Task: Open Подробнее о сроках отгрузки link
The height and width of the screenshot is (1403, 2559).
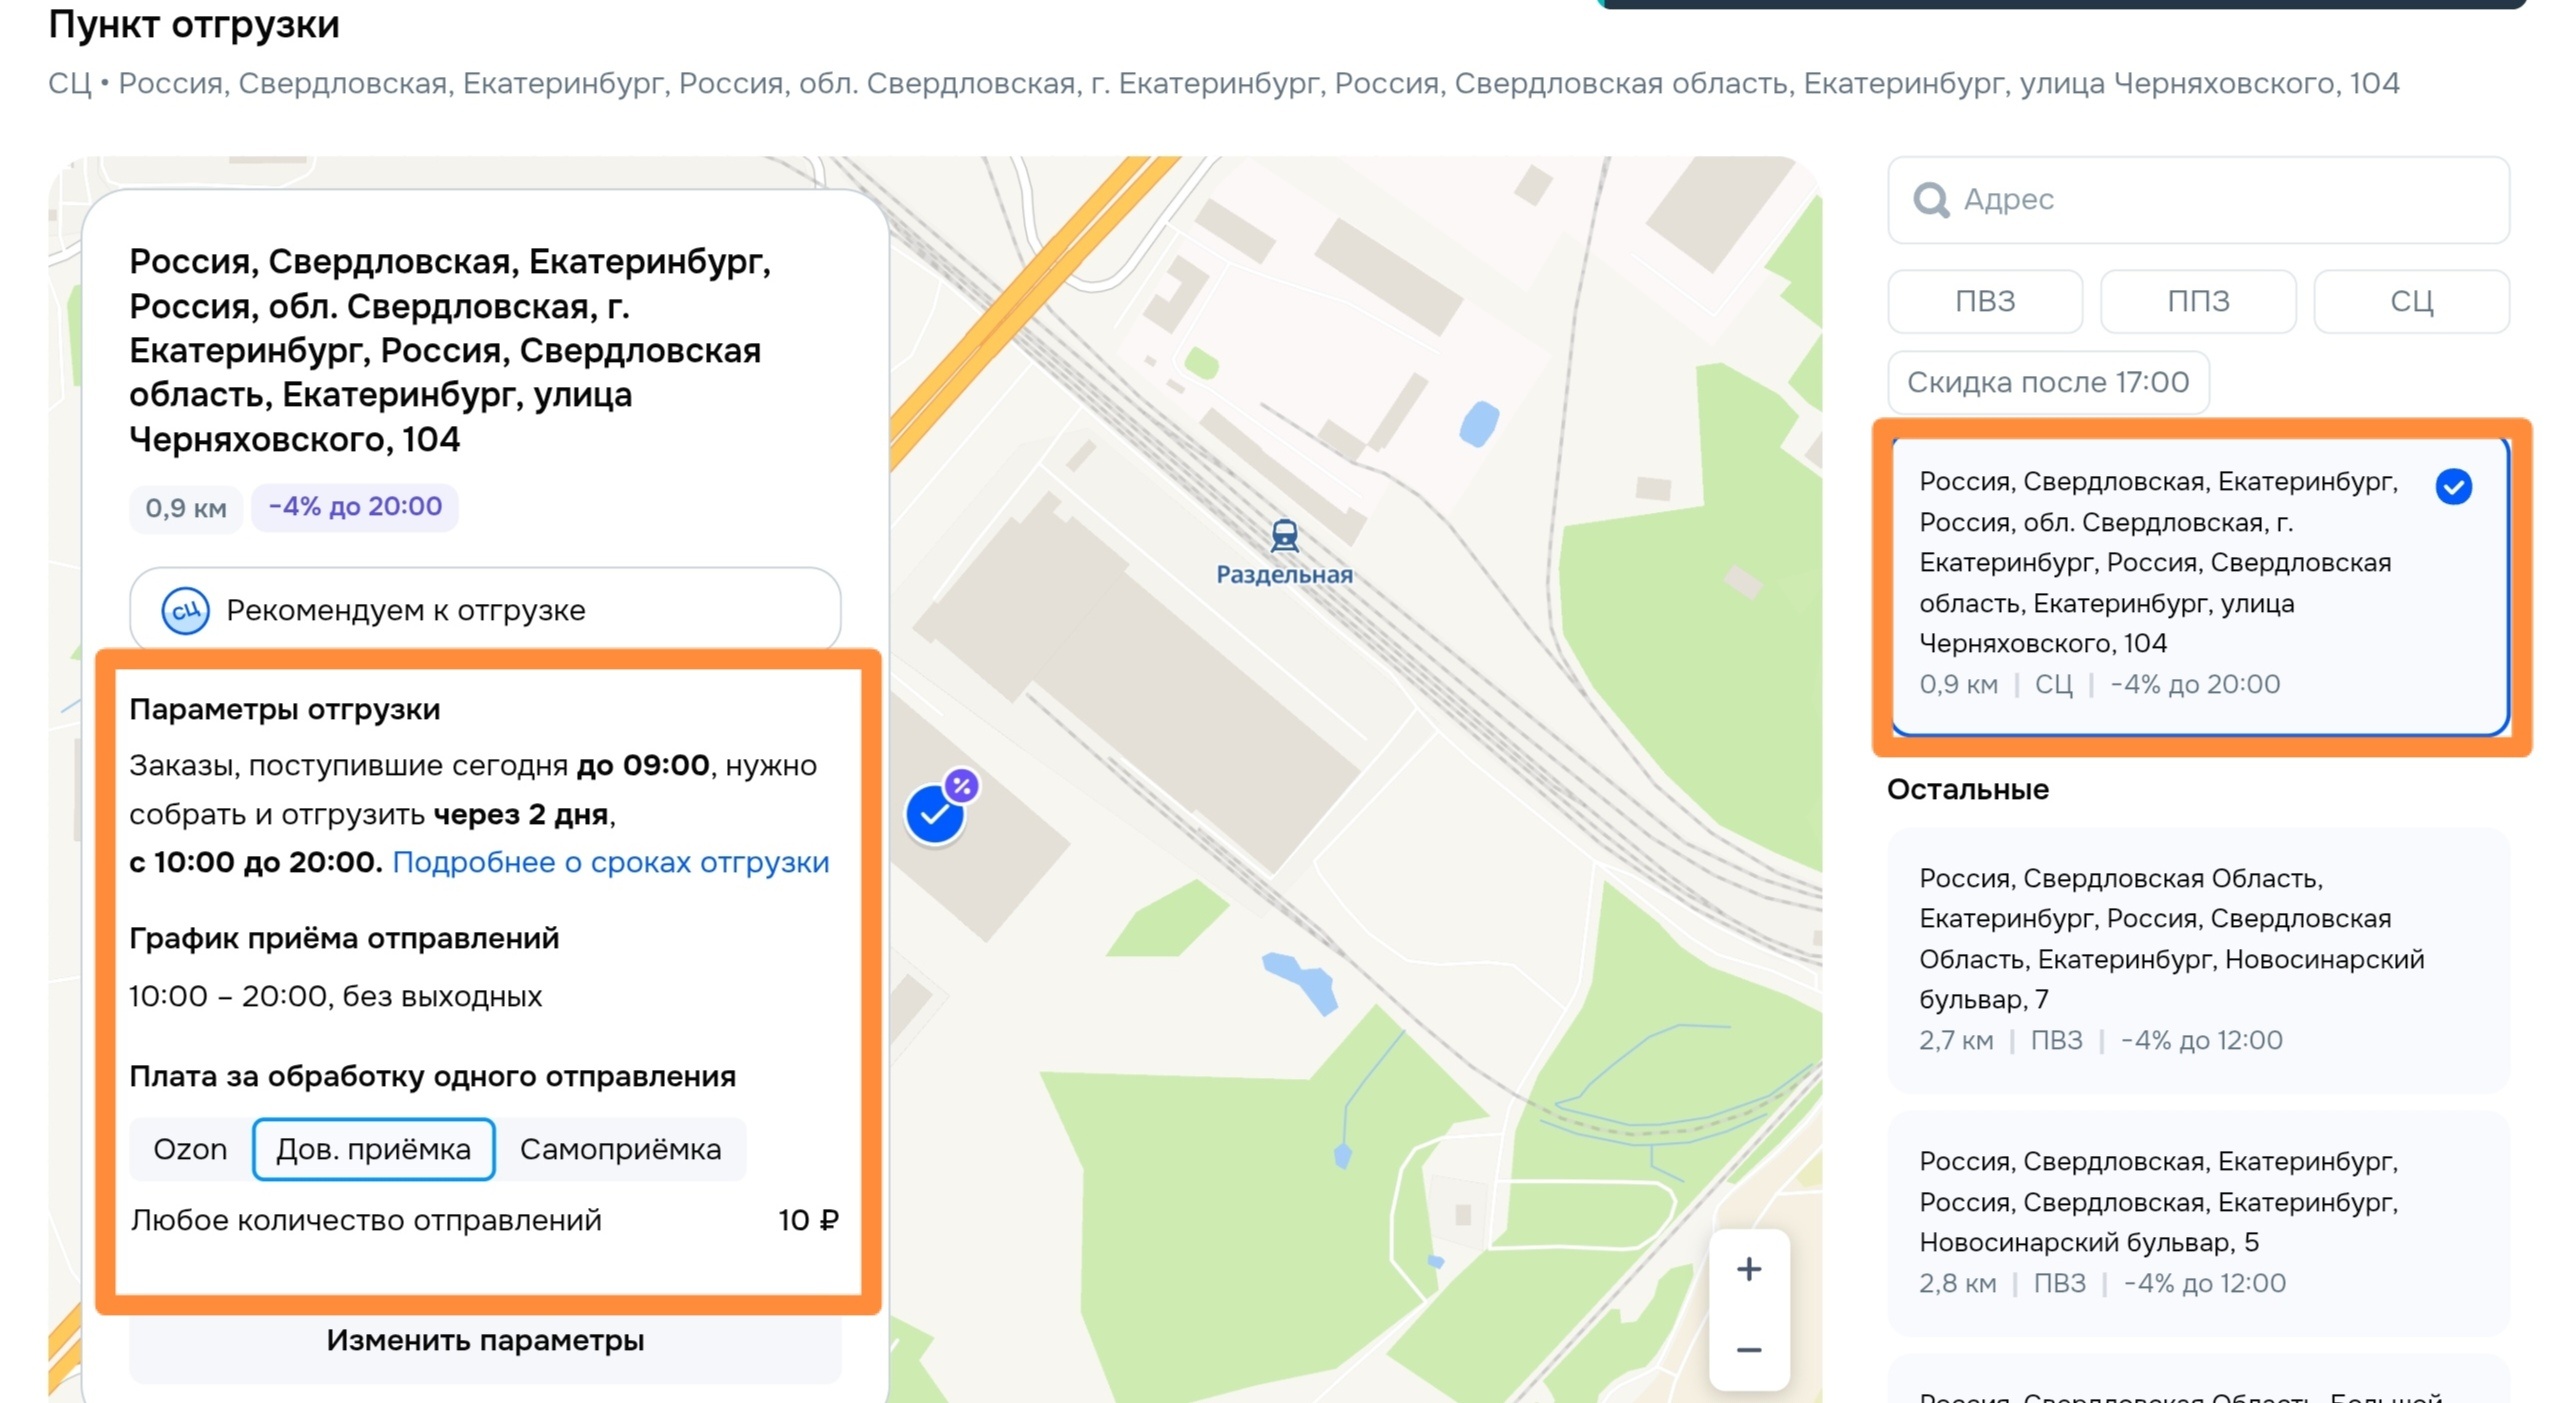Action: click(610, 862)
